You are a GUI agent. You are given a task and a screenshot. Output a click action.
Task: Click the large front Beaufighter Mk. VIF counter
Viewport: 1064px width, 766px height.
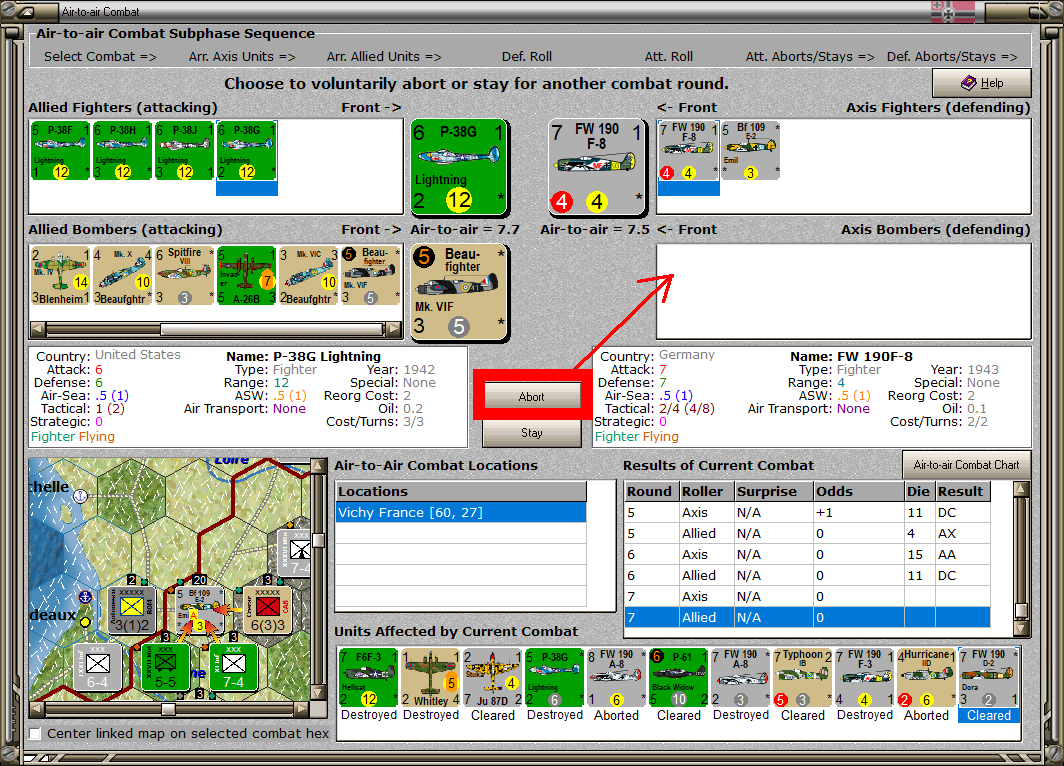459,292
